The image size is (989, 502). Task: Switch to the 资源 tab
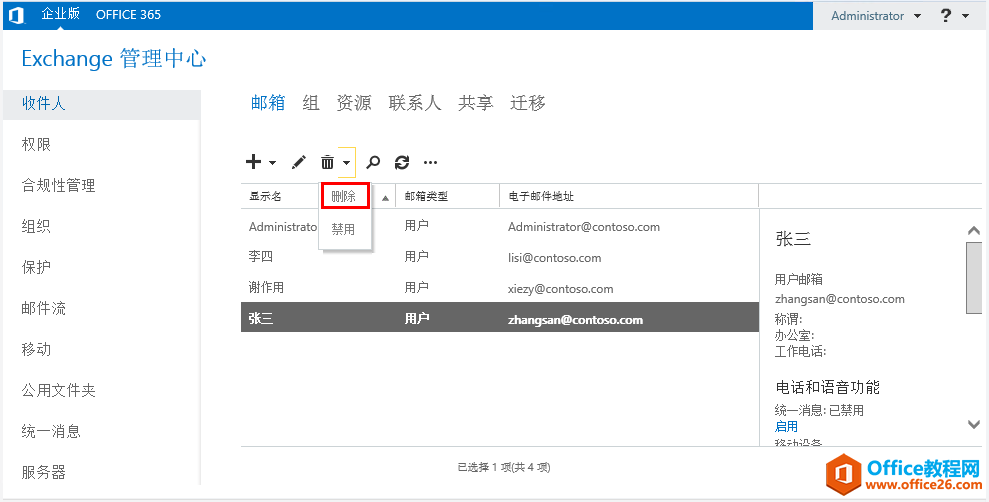coord(354,103)
